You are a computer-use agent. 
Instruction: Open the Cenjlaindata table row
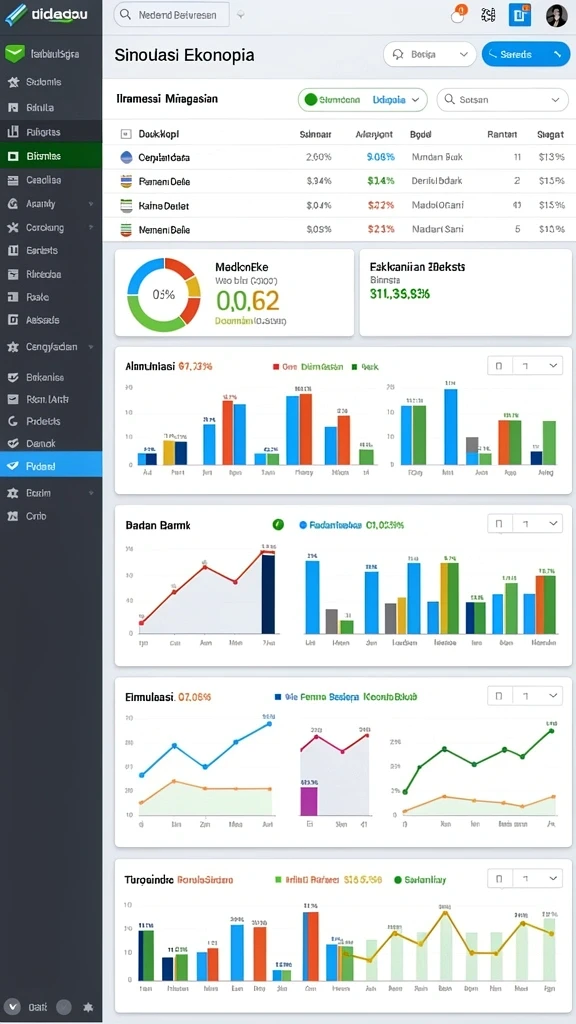coord(340,157)
